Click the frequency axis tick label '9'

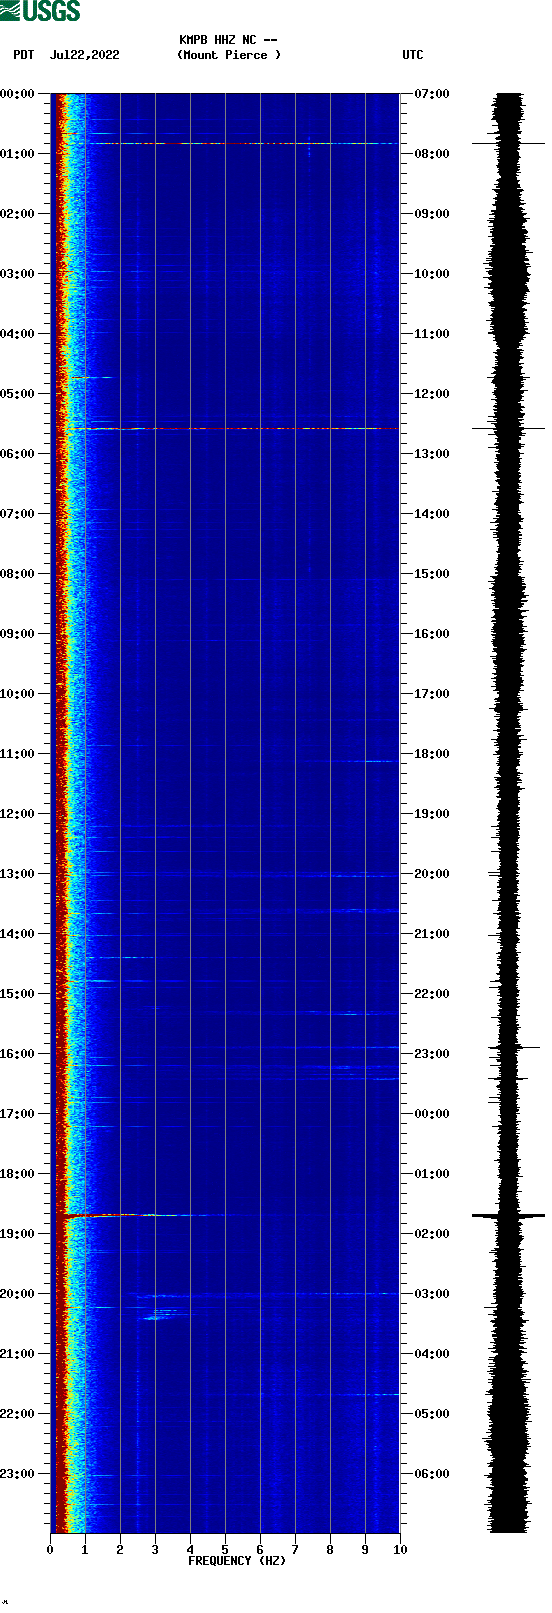click(x=365, y=1550)
